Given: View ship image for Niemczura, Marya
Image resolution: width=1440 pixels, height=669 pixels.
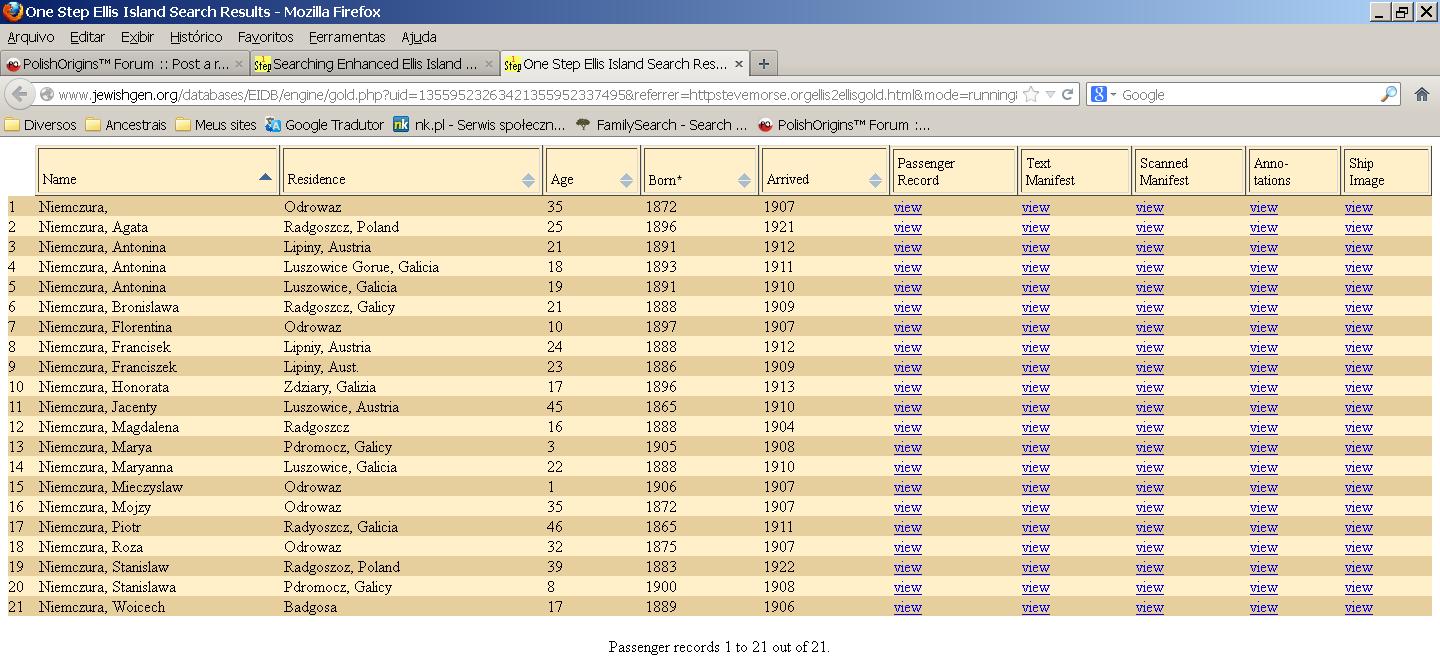Looking at the screenshot, I should pos(1358,448).
